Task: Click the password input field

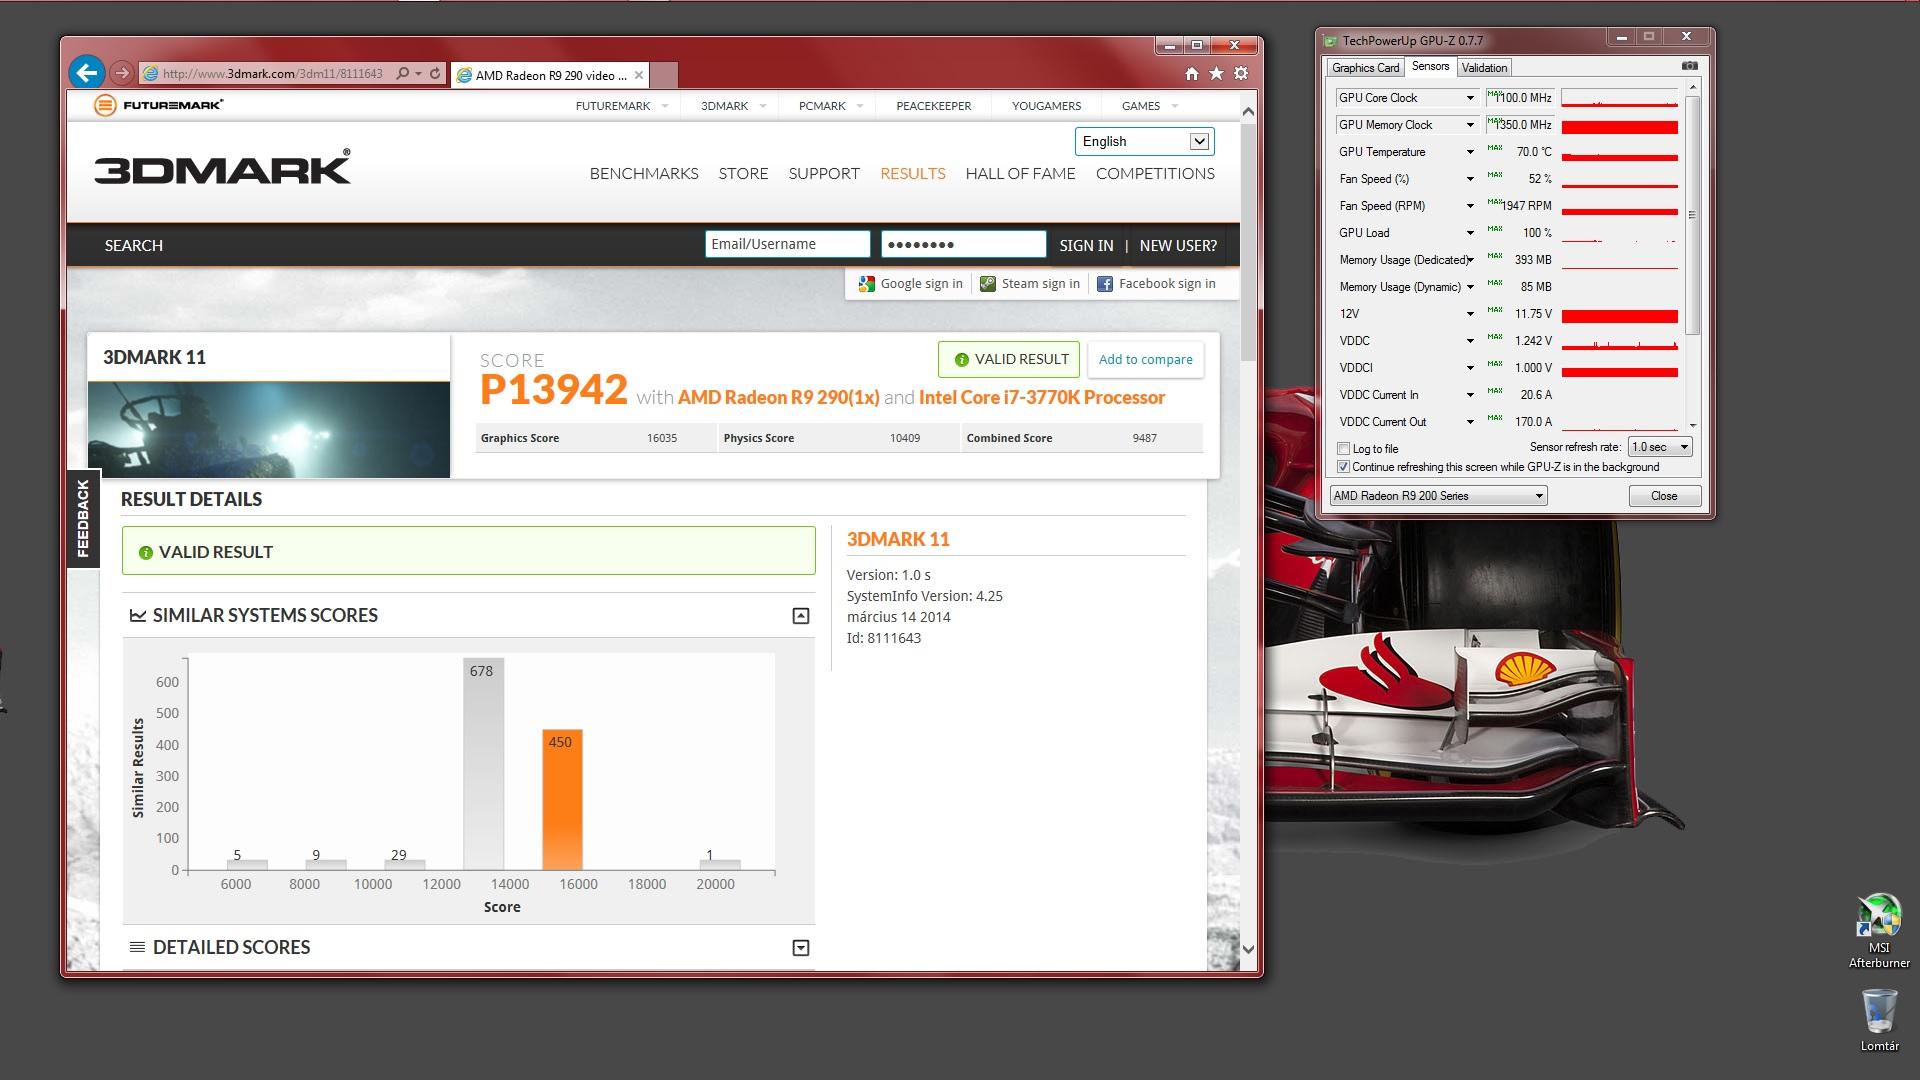Action: tap(963, 244)
